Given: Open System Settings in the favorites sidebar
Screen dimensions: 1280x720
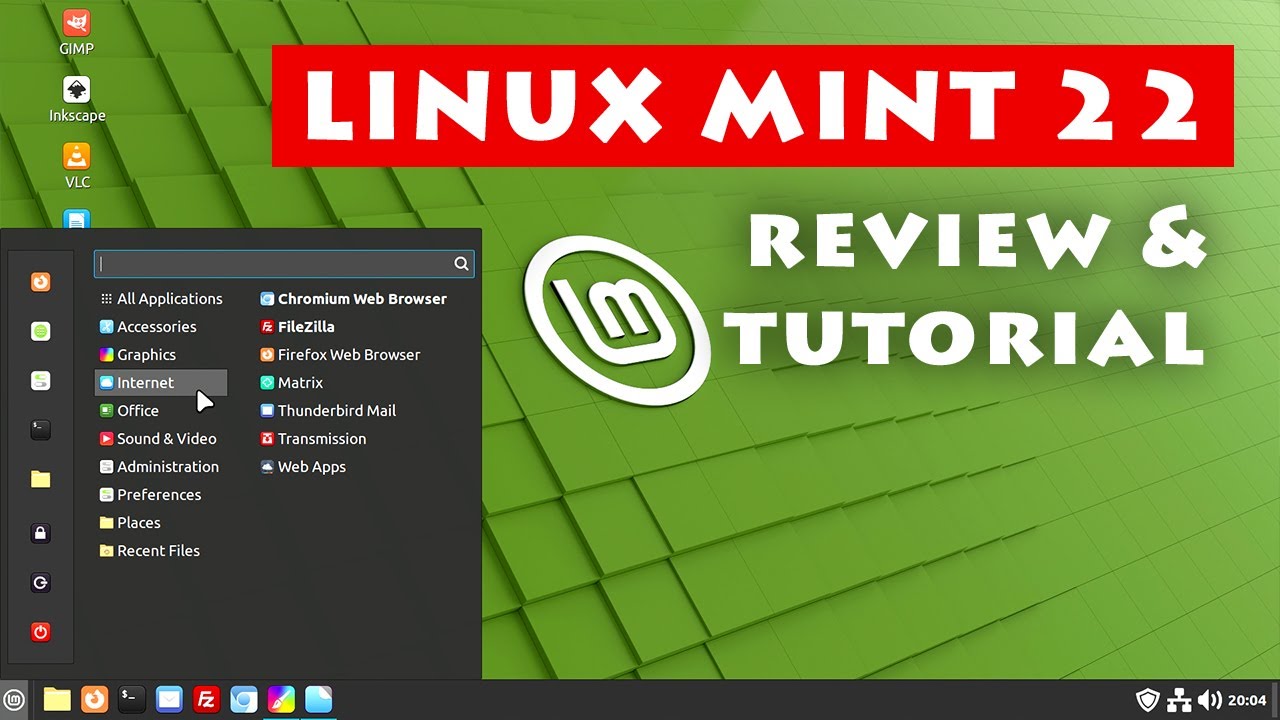Looking at the screenshot, I should pos(40,380).
